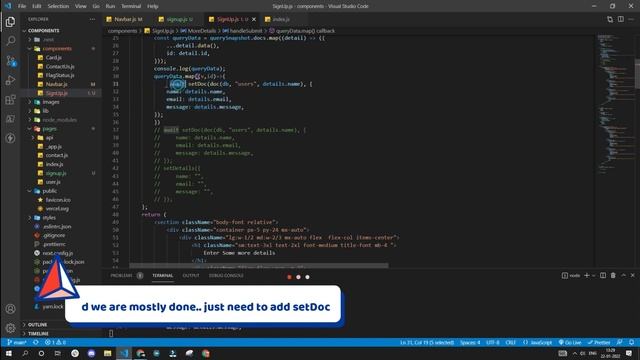Viewport: 640px width, 360px height.
Task: Split the terminal pane
Action: 603,276
